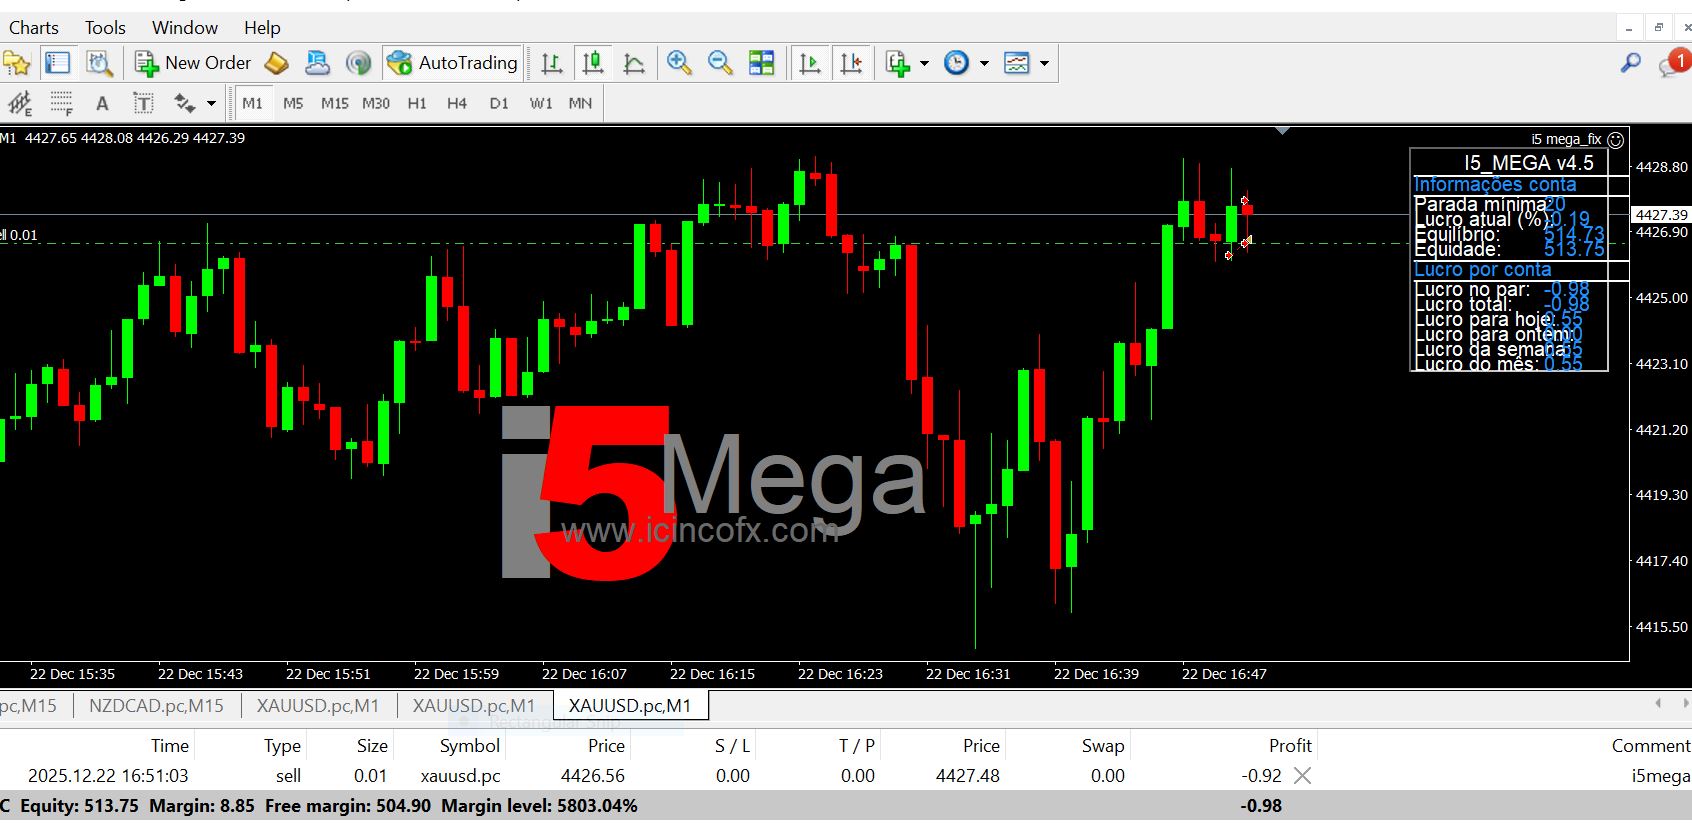Click the Margin level 5803.04% status text
Image resolution: width=1692 pixels, height=824 pixels.
point(539,806)
